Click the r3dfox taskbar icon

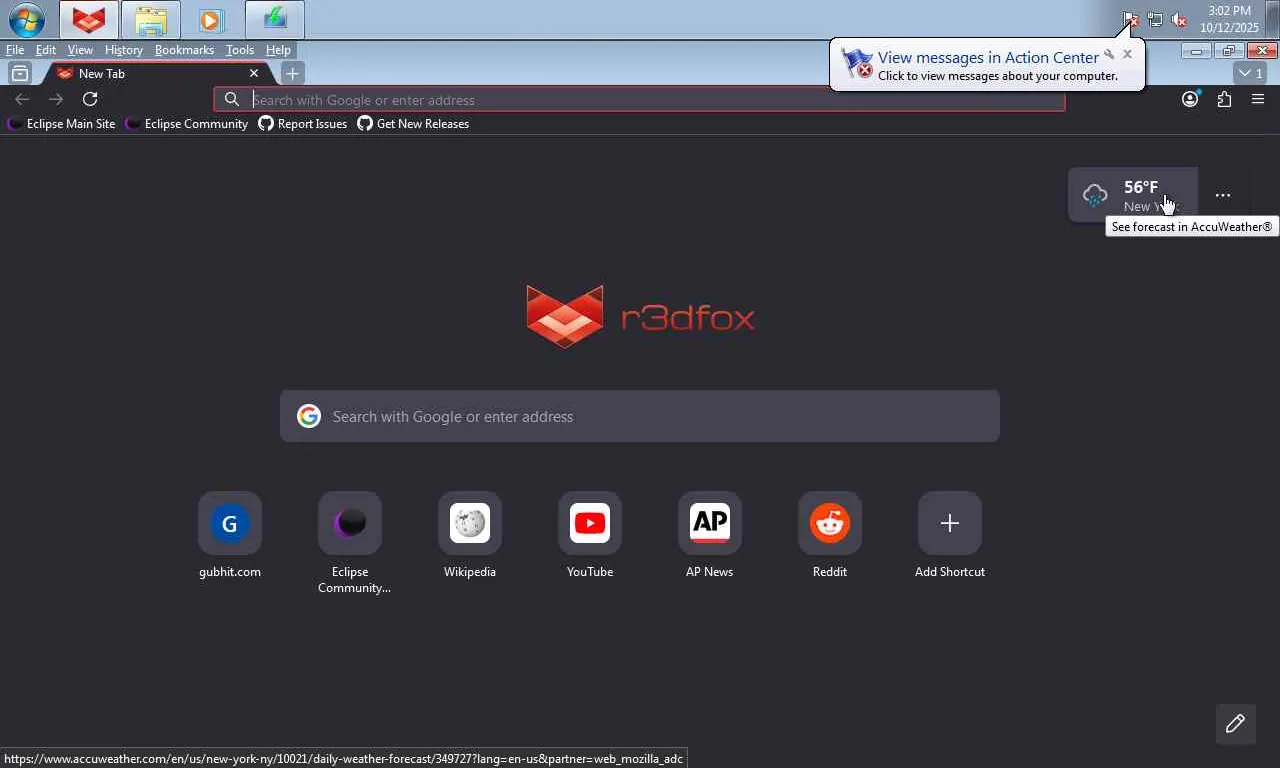point(89,19)
